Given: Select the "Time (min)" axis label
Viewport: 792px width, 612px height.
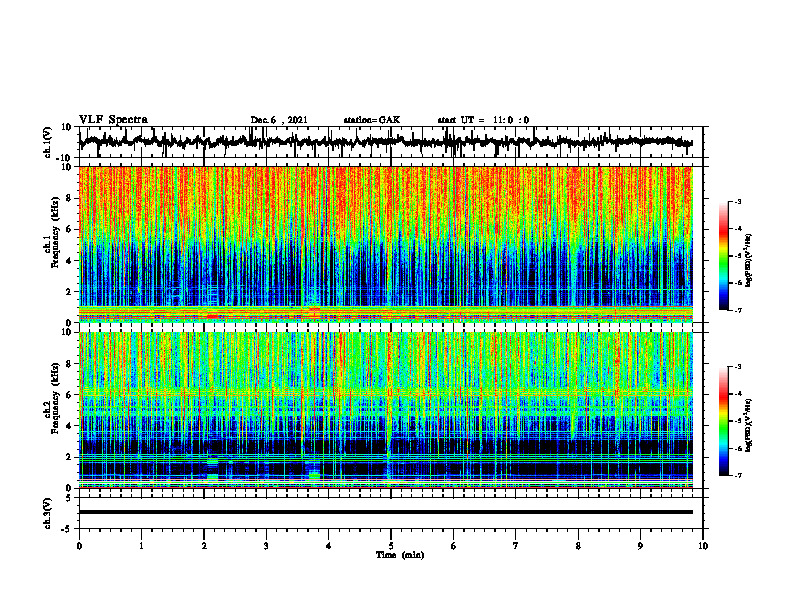Looking at the screenshot, I should [x=400, y=555].
